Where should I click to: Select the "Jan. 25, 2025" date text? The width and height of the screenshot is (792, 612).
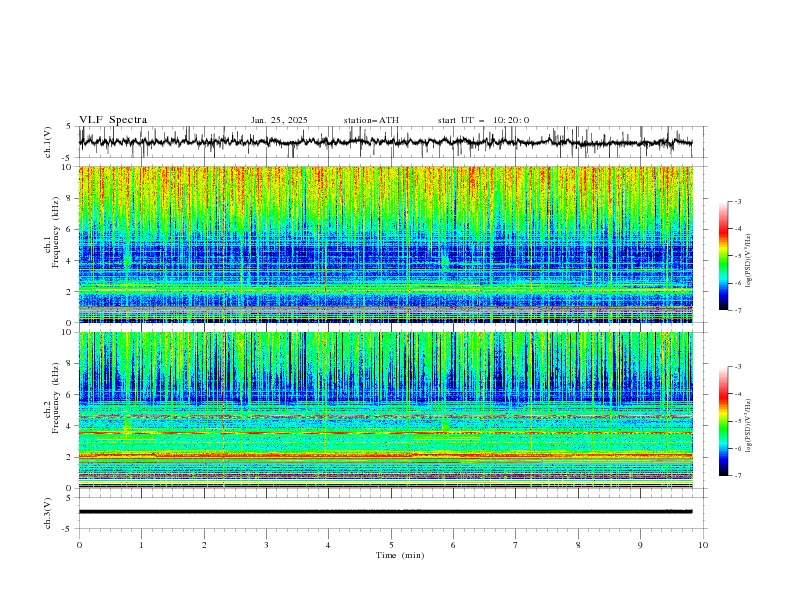coord(279,120)
